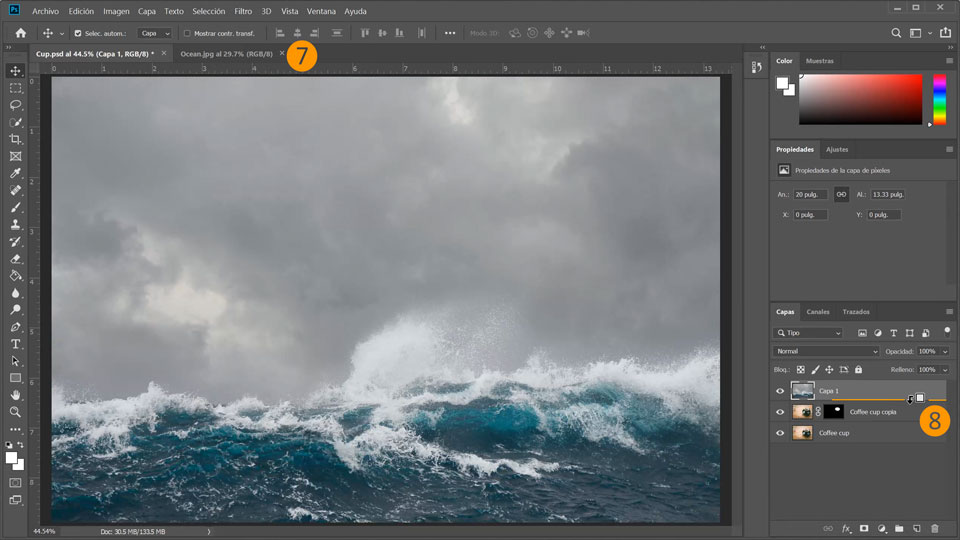This screenshot has height=540, width=960.
Task: Hide the Coffee cup layer
Action: pos(780,433)
